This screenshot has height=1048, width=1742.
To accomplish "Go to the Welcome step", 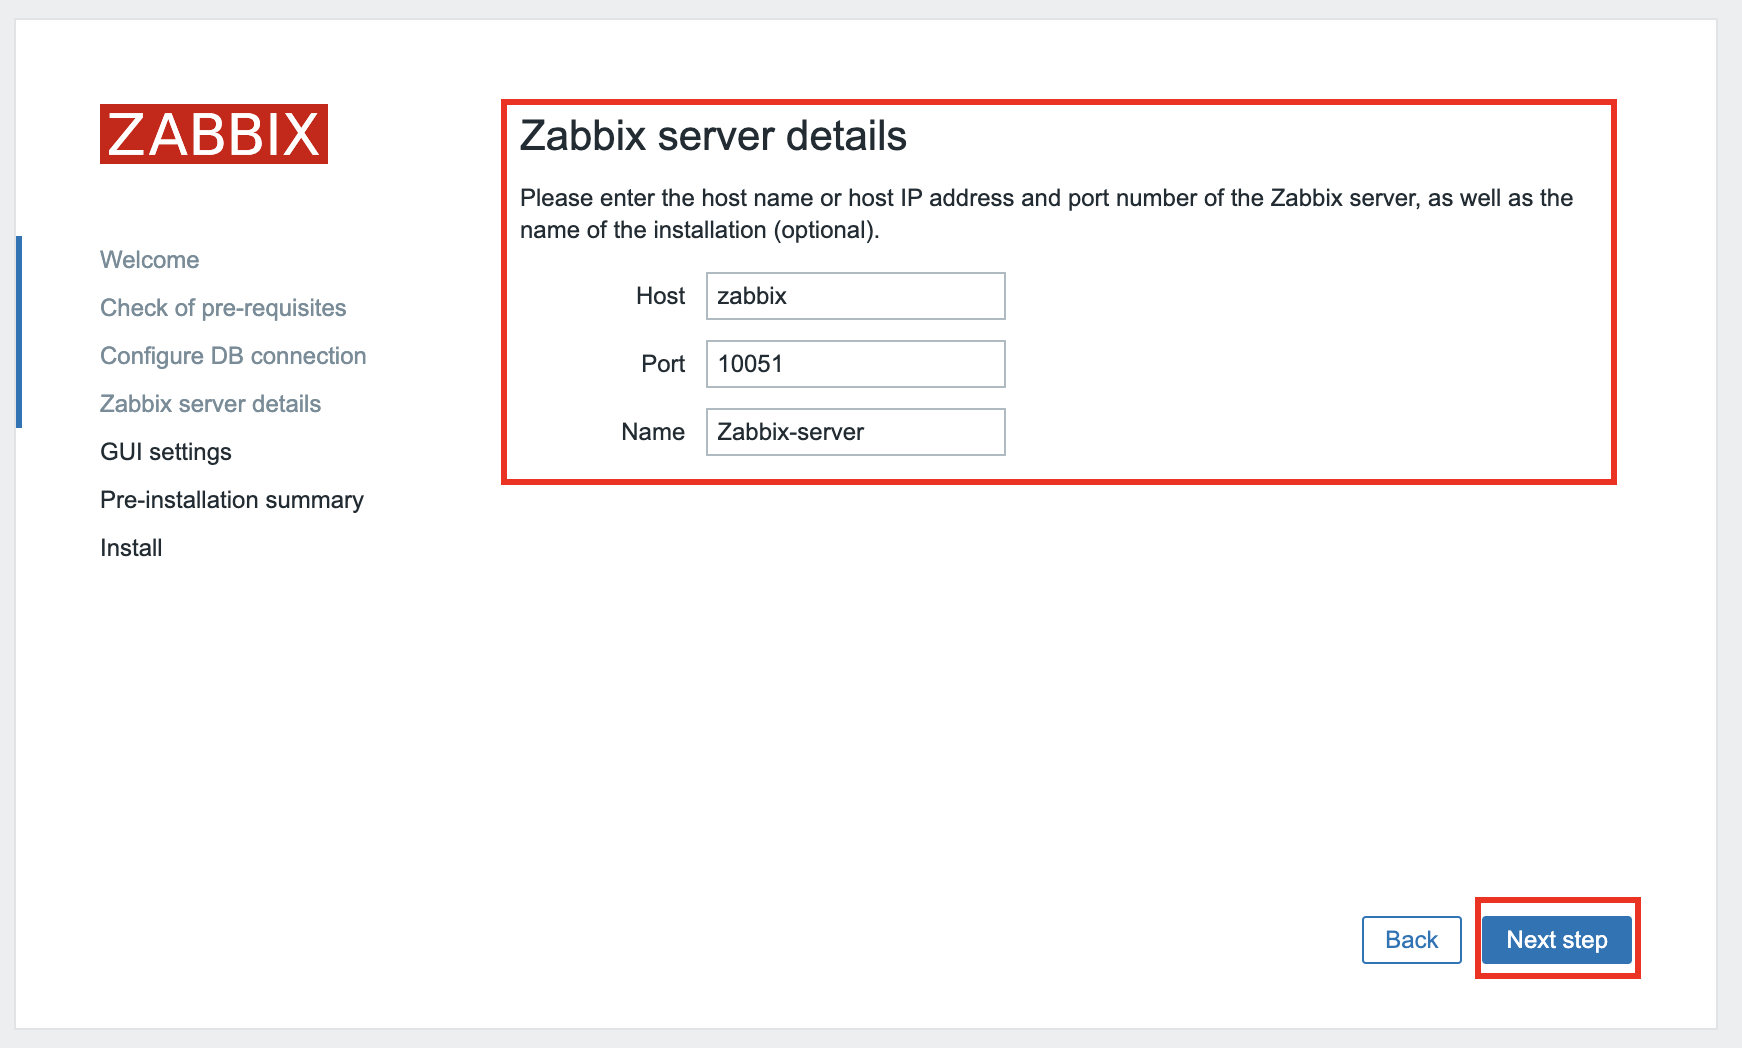I will coord(149,260).
